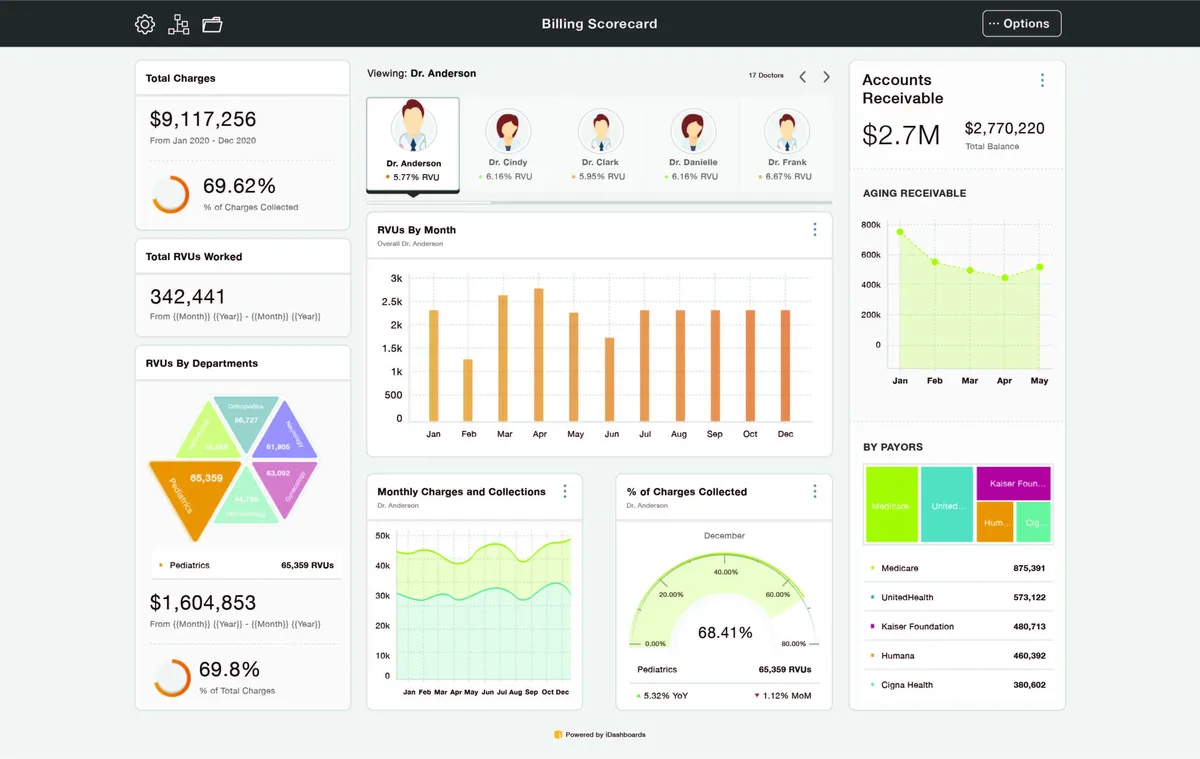Click the April bar in RVUs chart
Image resolution: width=1200 pixels, height=759 pixels.
[539, 354]
